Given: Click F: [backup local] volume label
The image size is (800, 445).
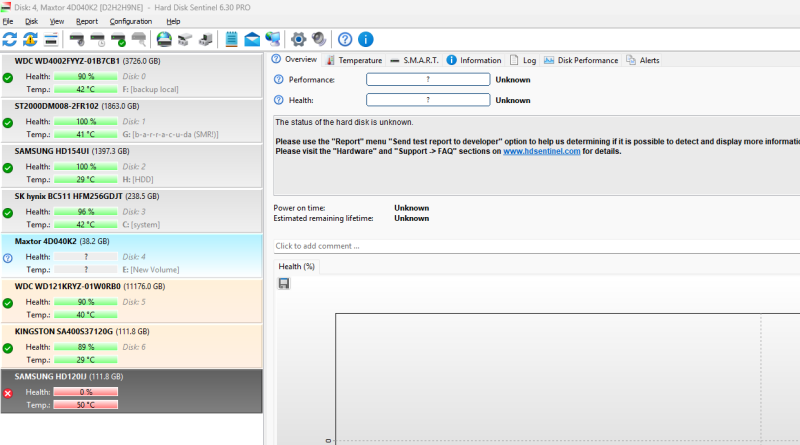Looking at the screenshot, I should click(151, 89).
